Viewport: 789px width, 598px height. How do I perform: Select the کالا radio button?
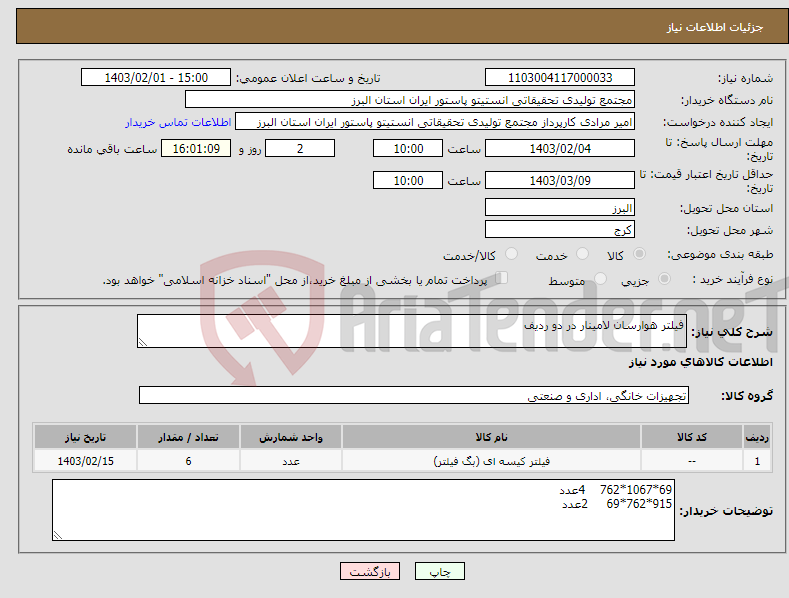tap(639, 254)
